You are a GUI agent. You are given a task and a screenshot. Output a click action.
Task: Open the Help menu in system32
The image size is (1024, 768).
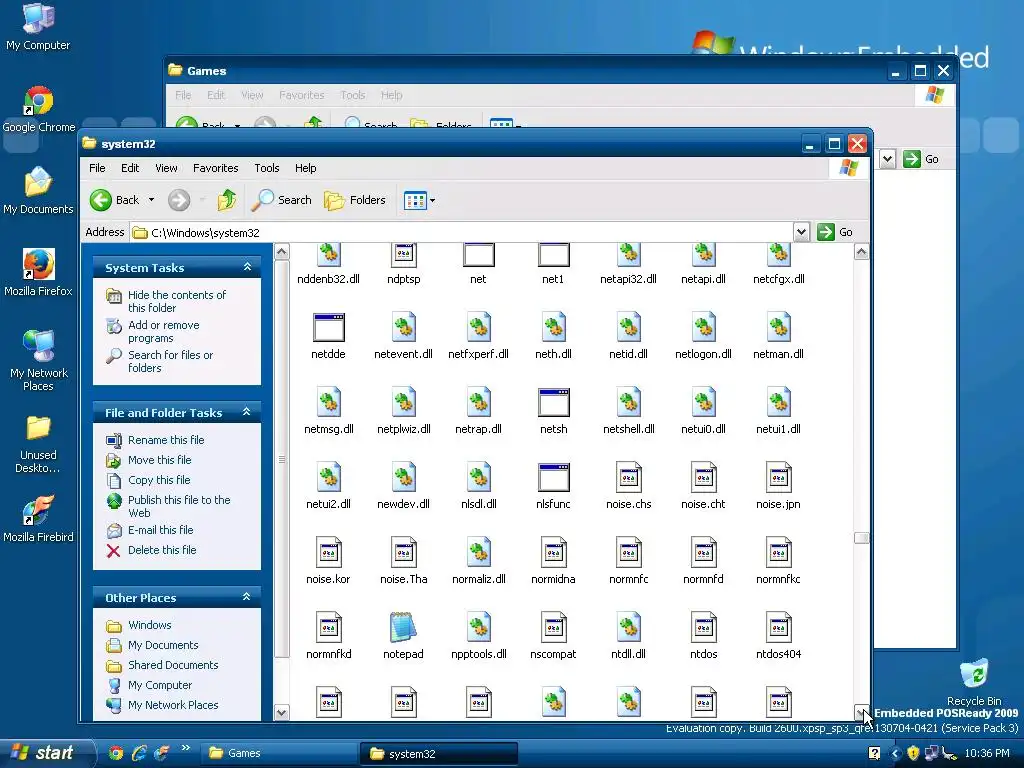tap(306, 168)
